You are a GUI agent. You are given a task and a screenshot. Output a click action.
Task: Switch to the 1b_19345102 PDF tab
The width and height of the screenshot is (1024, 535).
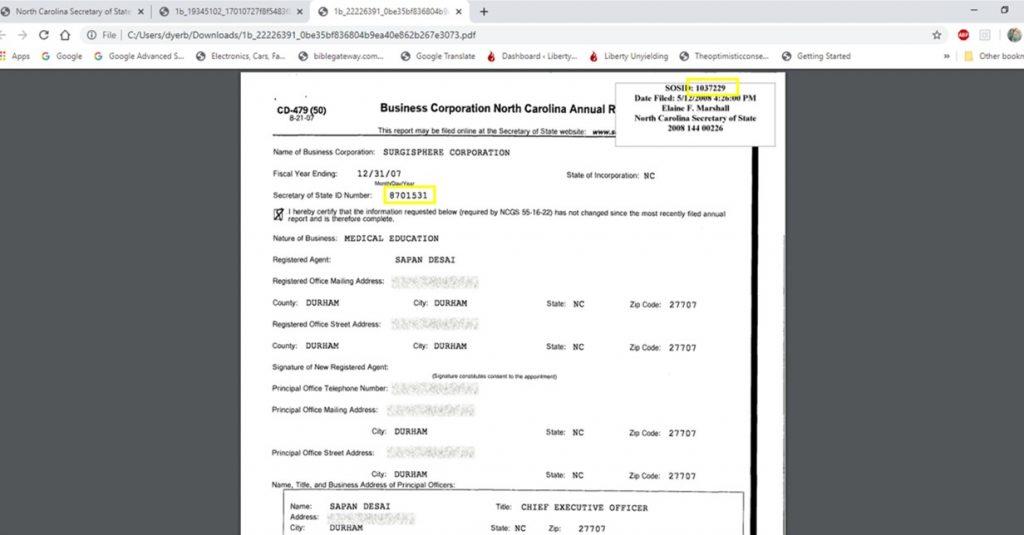(231, 12)
